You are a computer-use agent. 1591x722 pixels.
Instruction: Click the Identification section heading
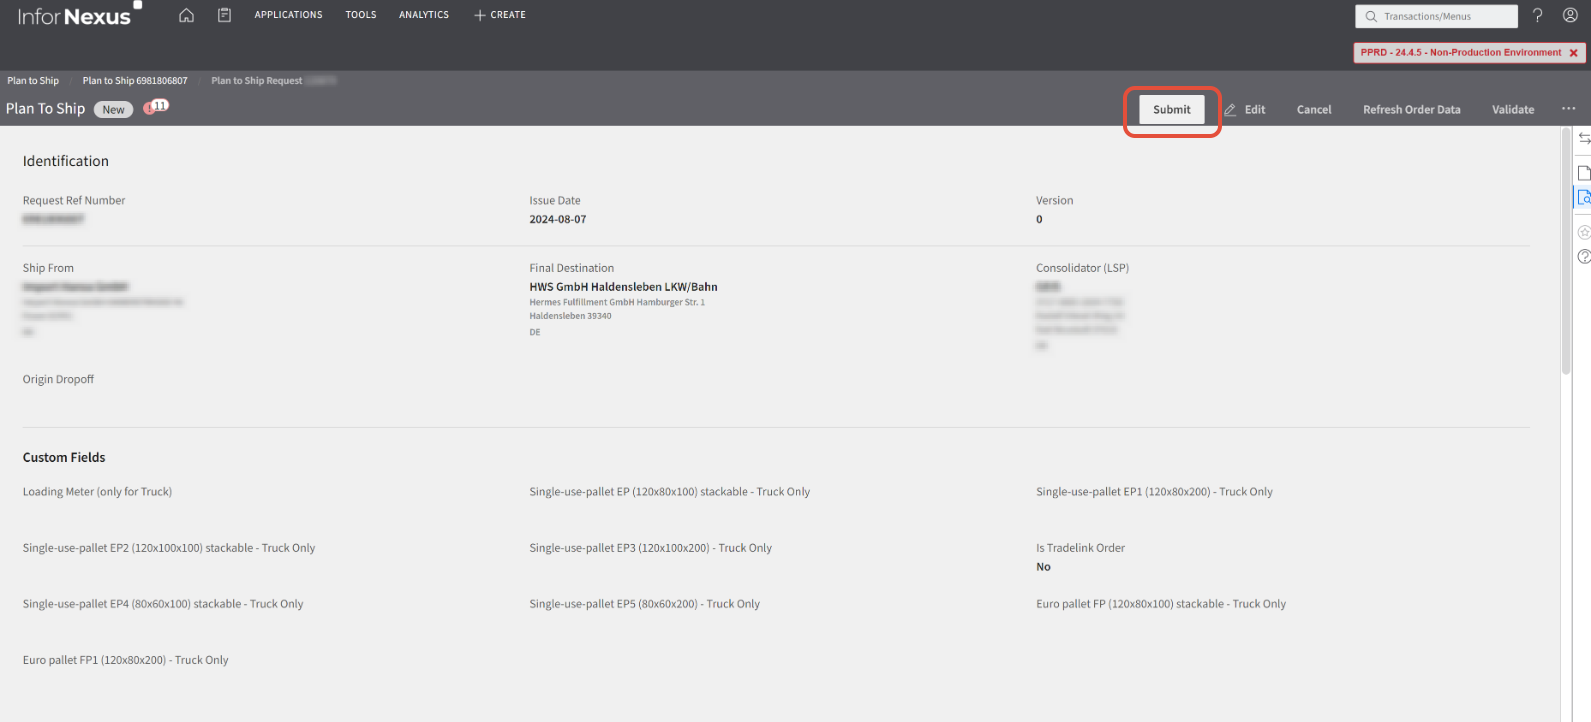click(66, 161)
